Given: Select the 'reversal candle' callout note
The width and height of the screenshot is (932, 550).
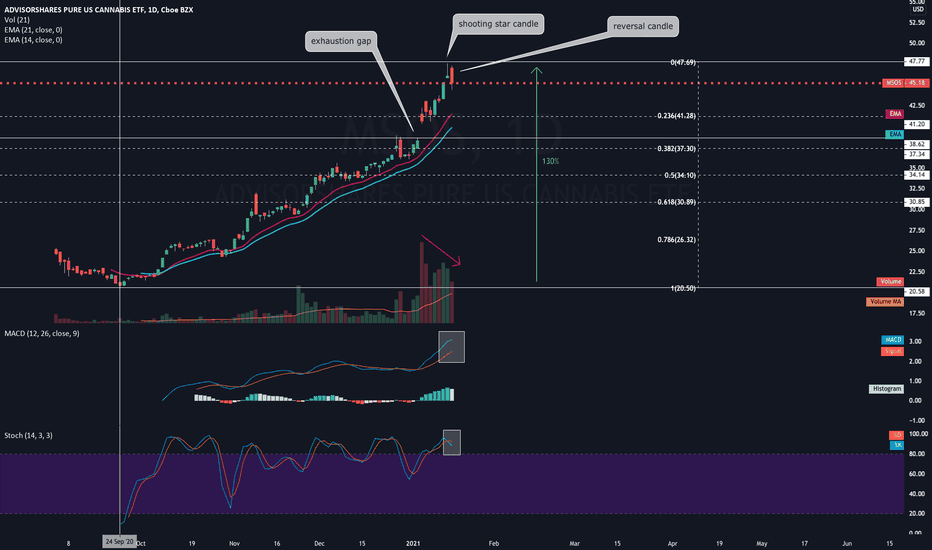Looking at the screenshot, I should click(x=643, y=26).
